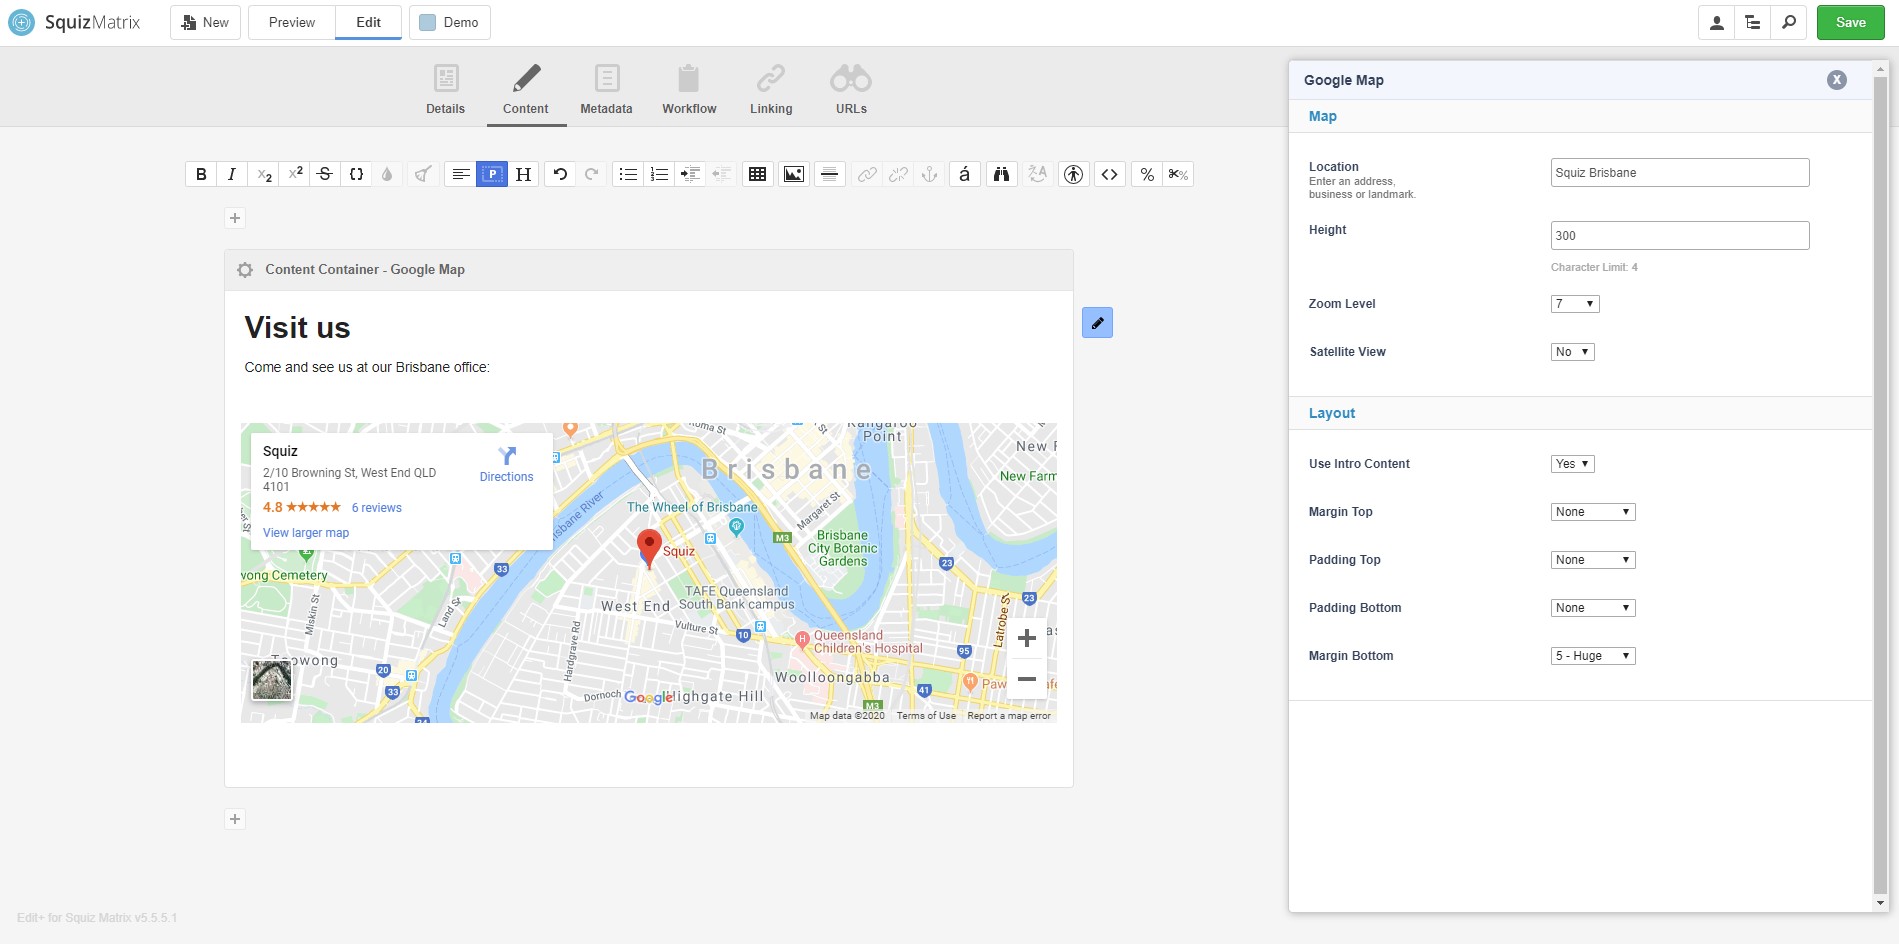This screenshot has width=1899, height=944.
Task: Apply superscript formatting
Action: [x=295, y=174]
